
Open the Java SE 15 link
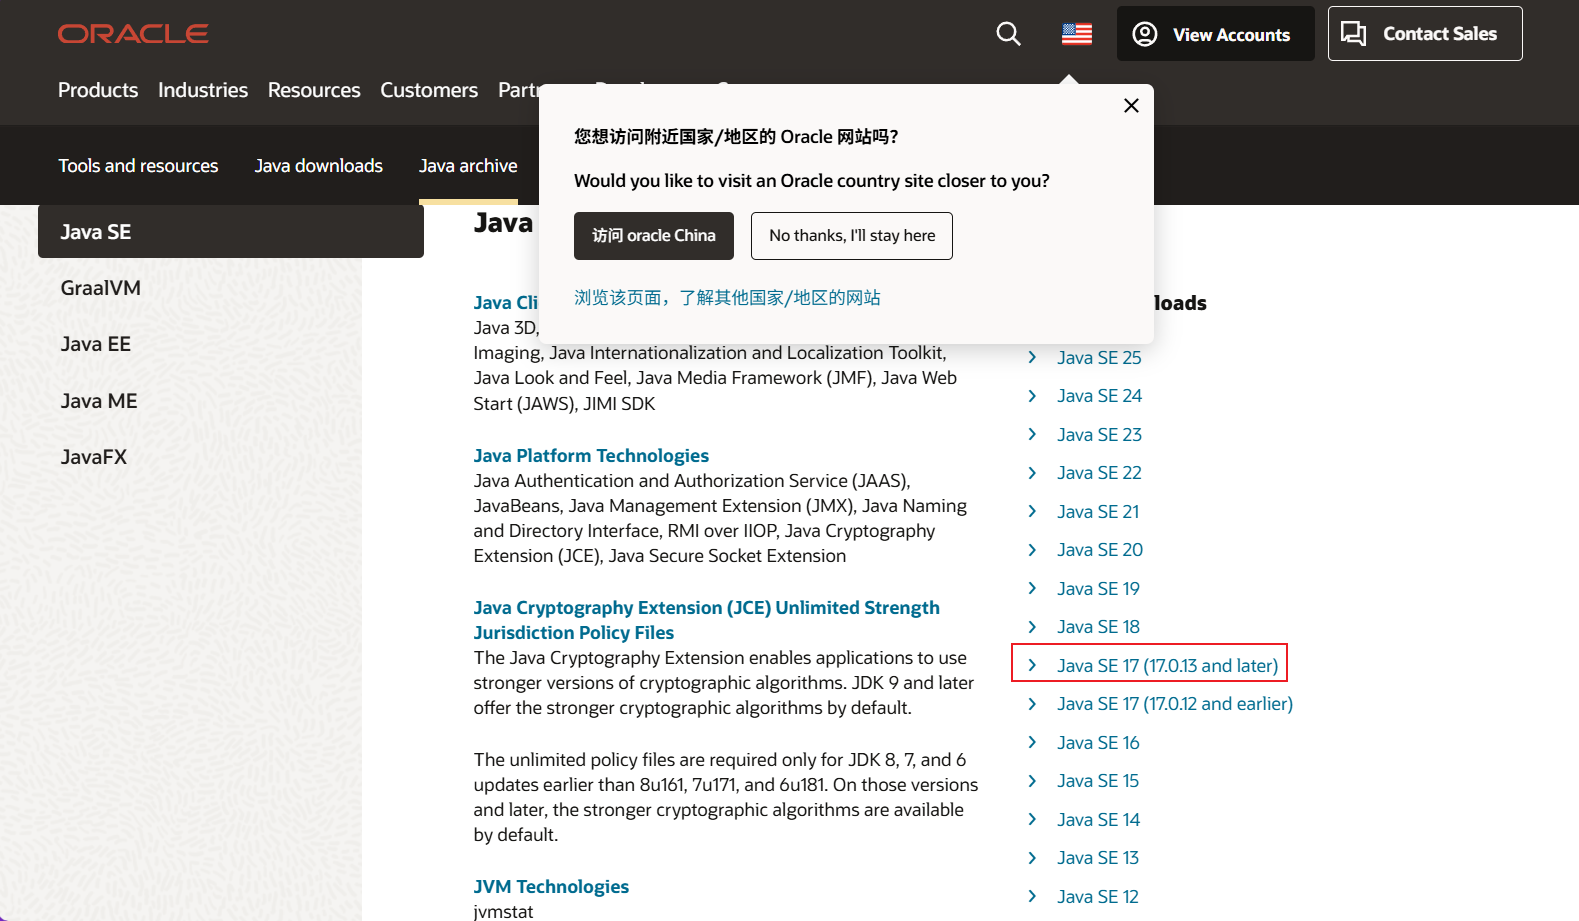pos(1098,781)
